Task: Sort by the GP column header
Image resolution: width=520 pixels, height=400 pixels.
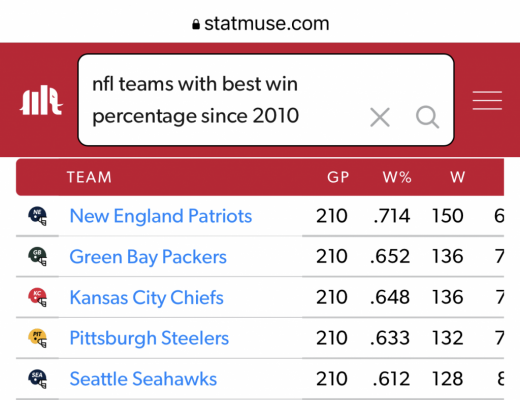Action: (x=338, y=177)
